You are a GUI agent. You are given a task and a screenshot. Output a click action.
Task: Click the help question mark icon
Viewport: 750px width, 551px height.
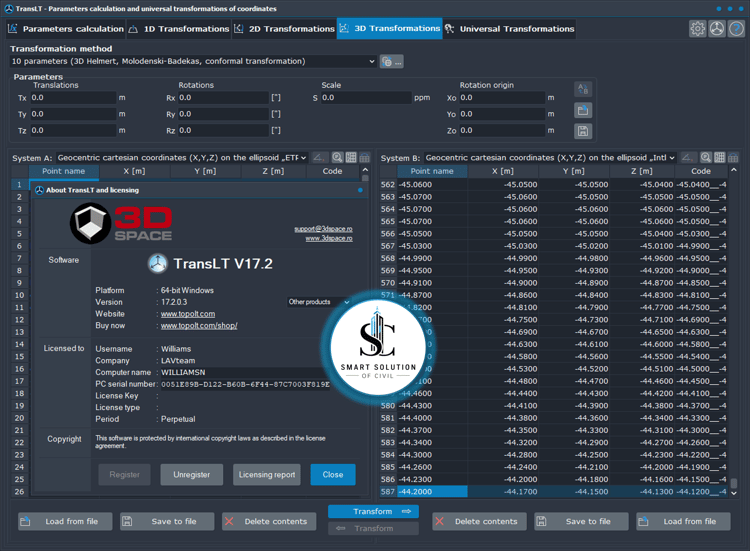point(736,29)
